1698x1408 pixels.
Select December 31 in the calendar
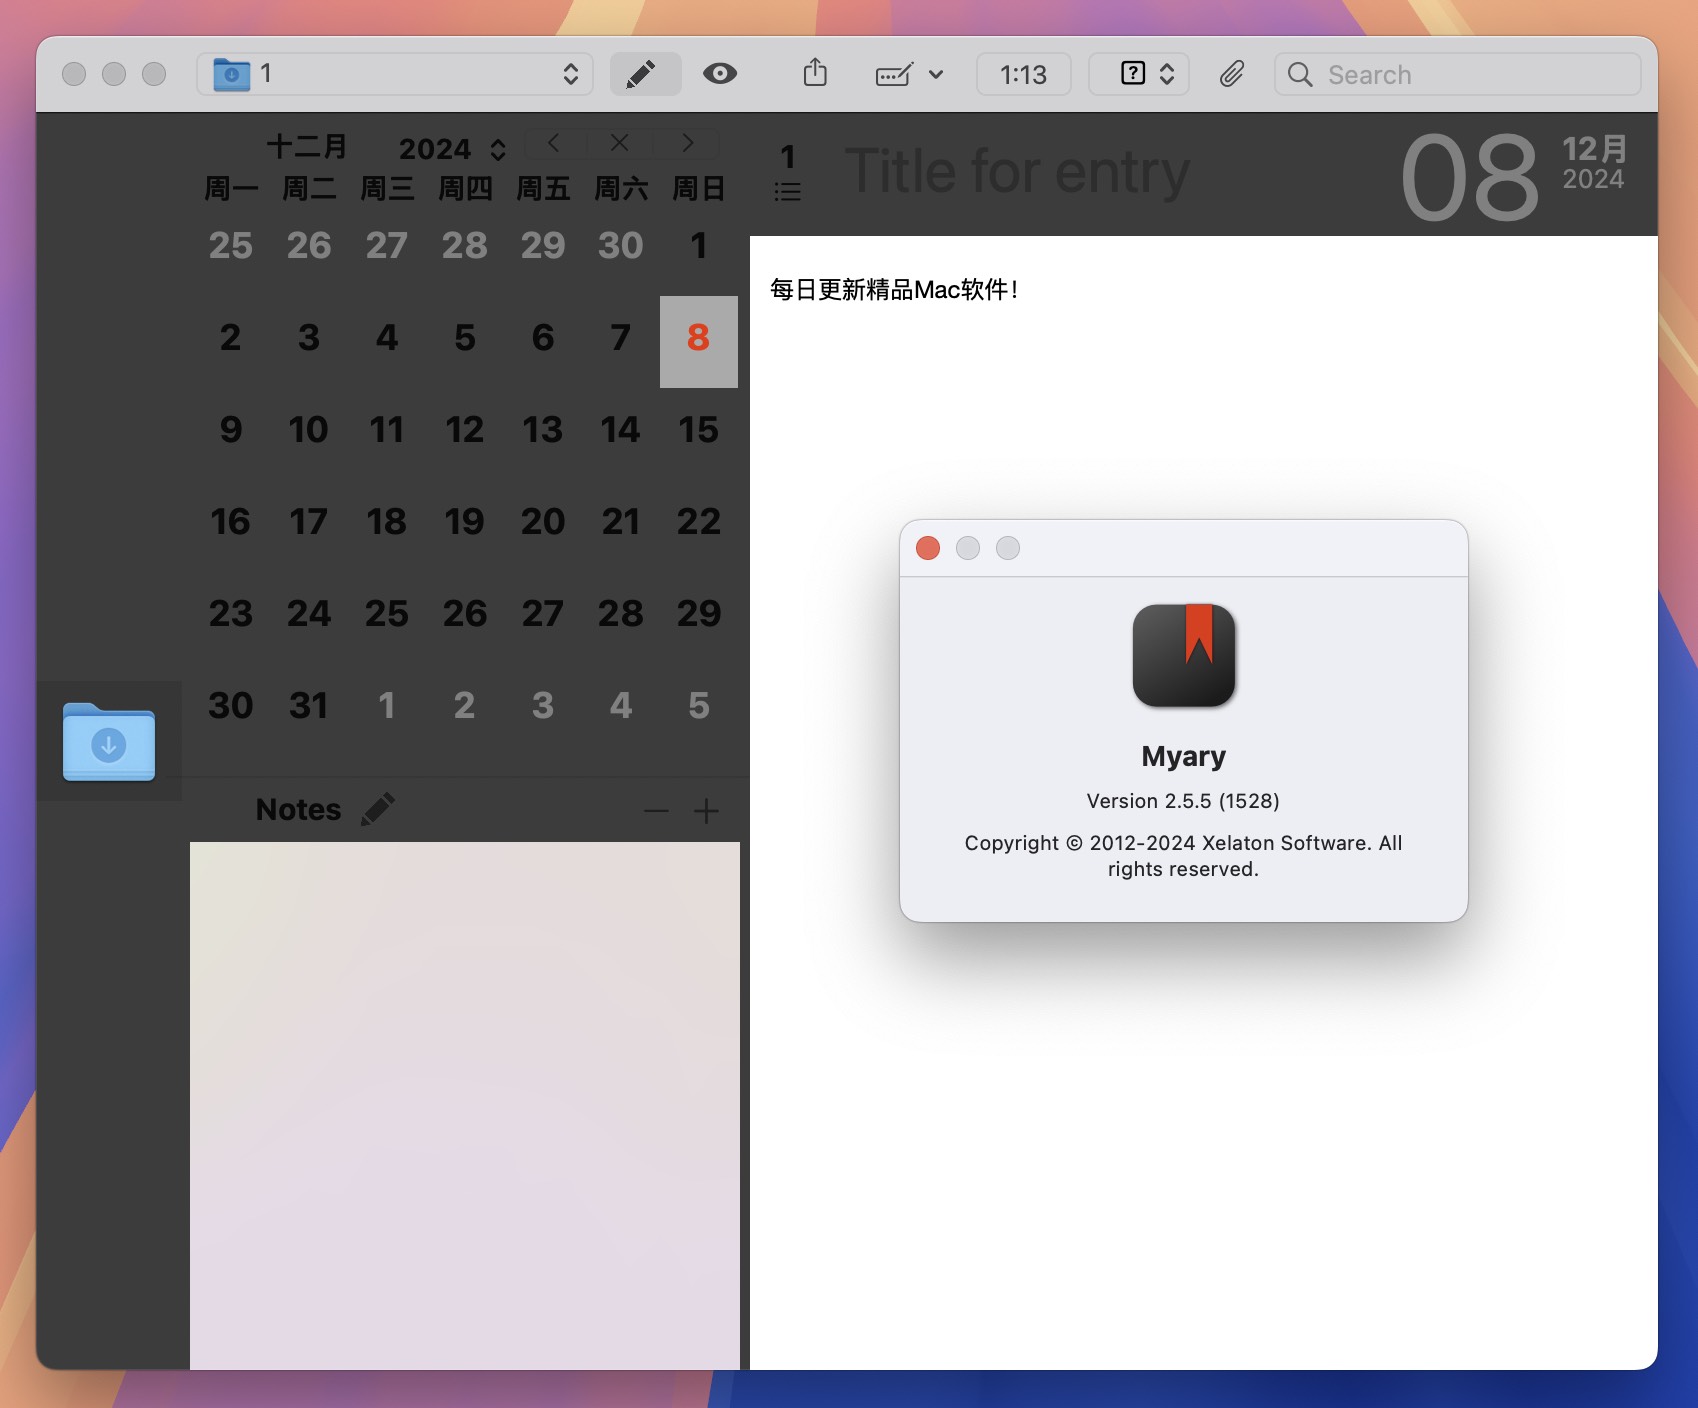pos(308,706)
